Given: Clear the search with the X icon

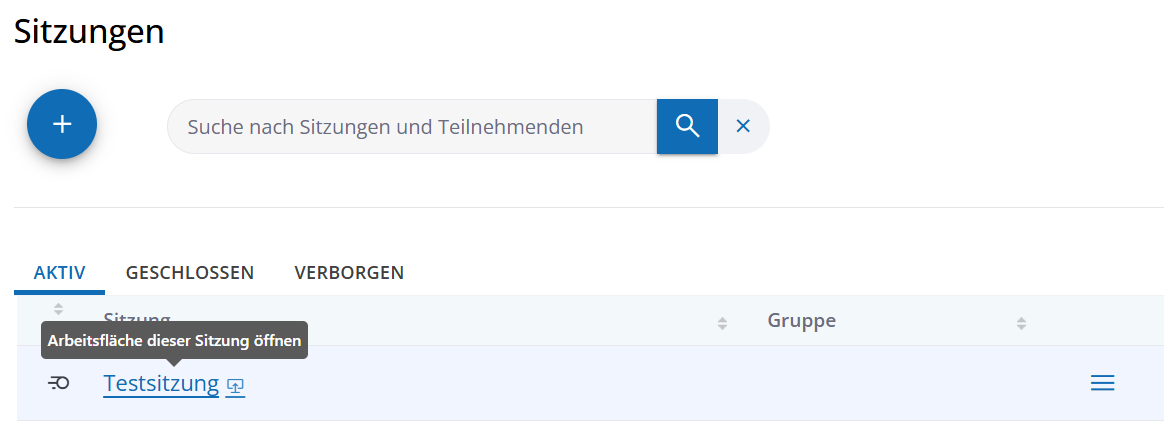Looking at the screenshot, I should click(x=743, y=126).
